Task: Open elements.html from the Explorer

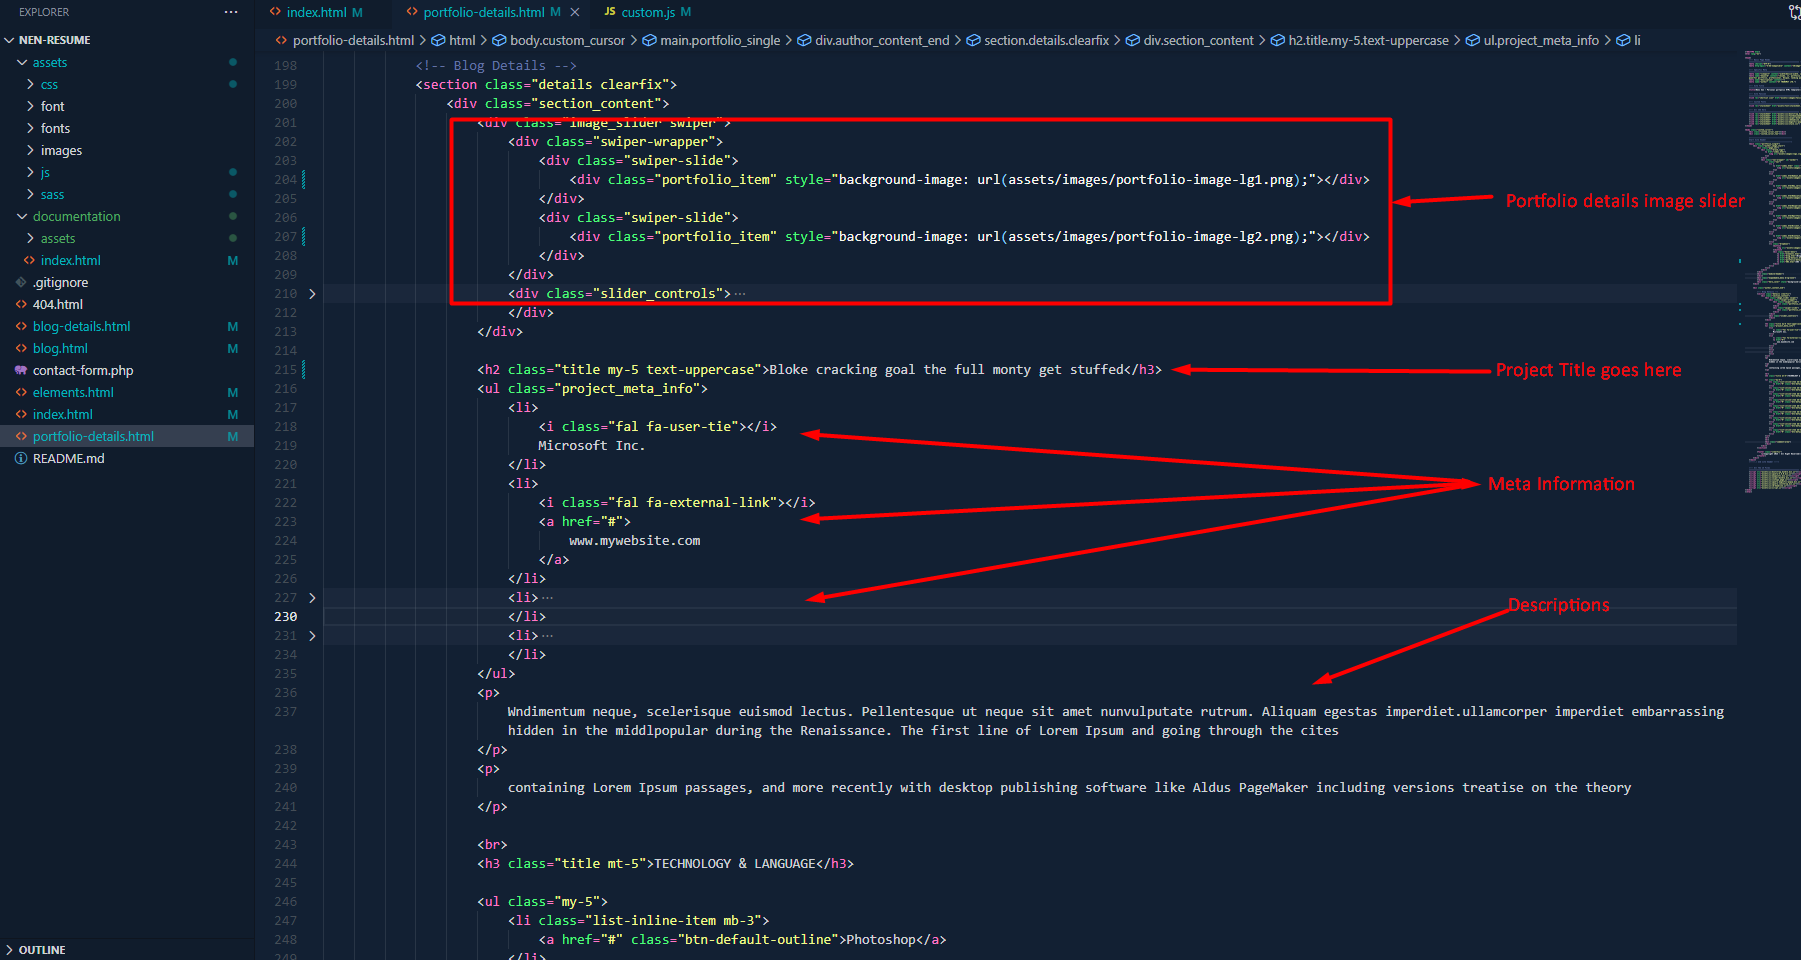Action: click(x=73, y=392)
